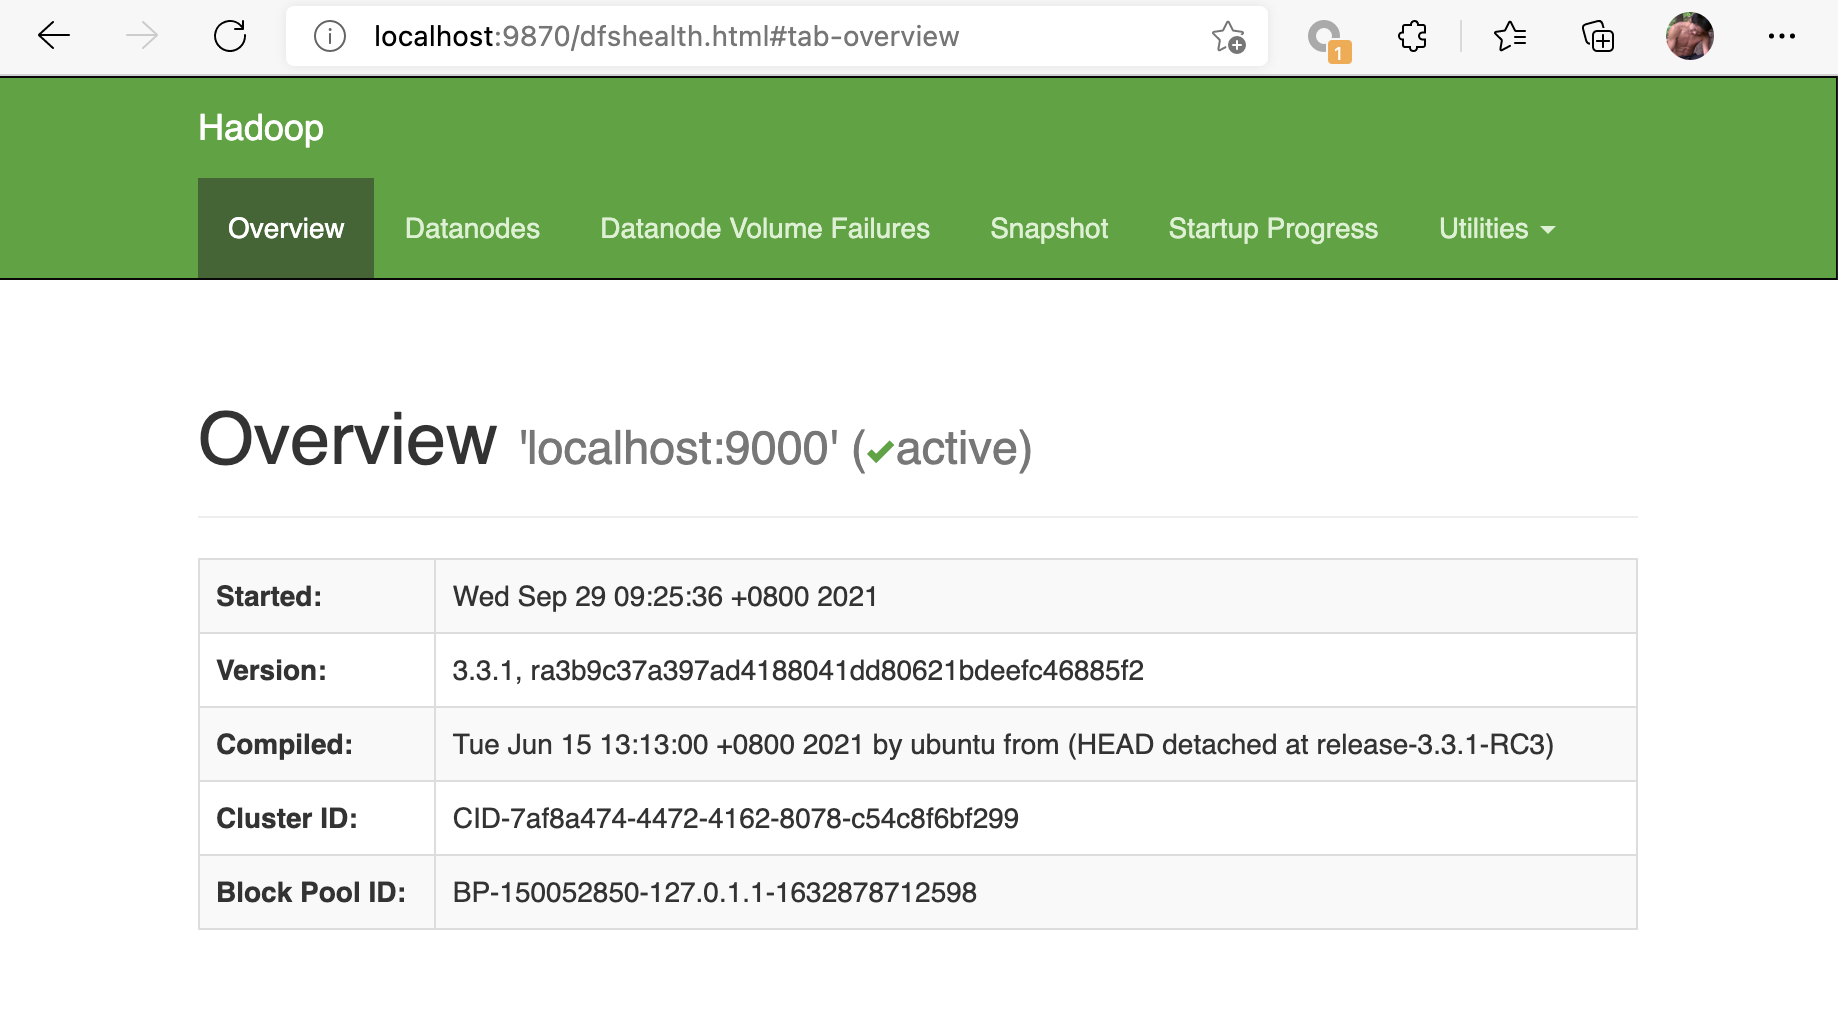Click the browser back arrow

coord(54,37)
